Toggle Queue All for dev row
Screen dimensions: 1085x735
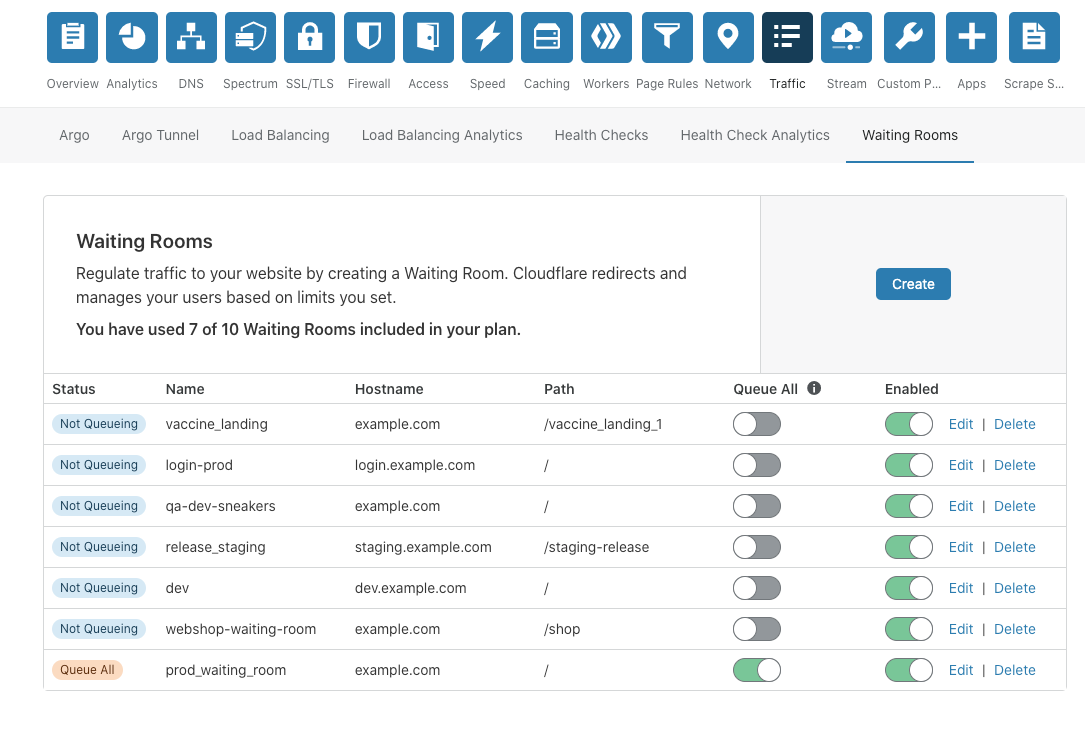click(x=757, y=588)
